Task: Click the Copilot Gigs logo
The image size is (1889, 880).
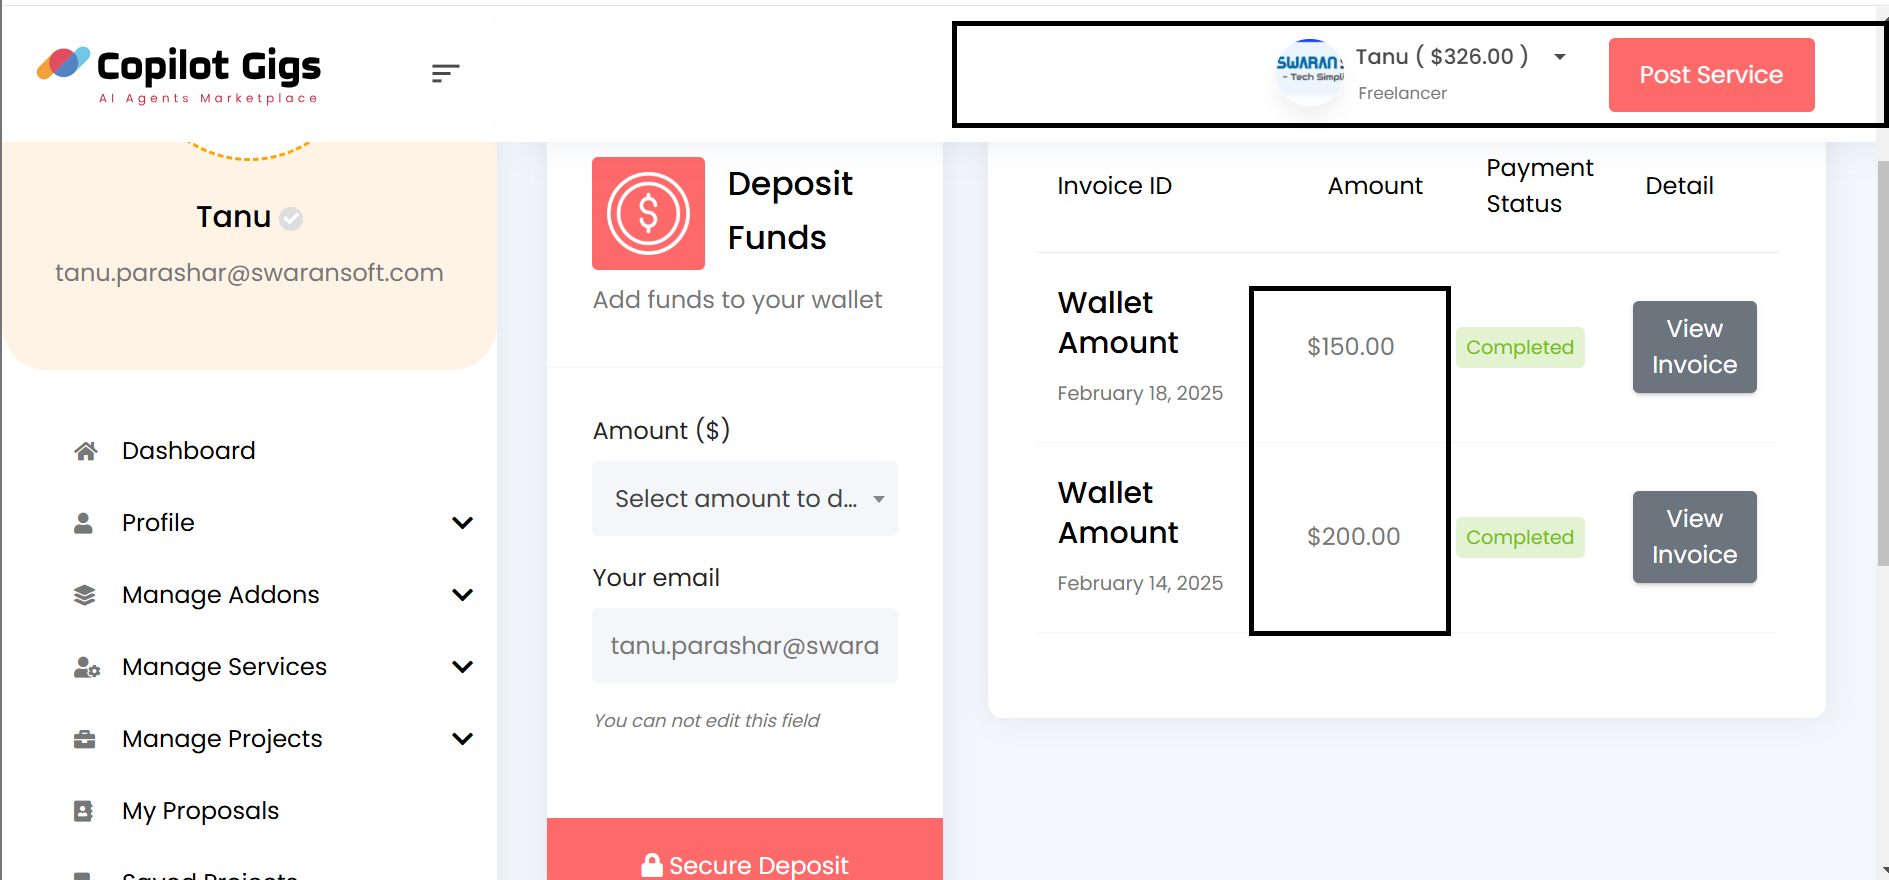Action: (x=179, y=75)
